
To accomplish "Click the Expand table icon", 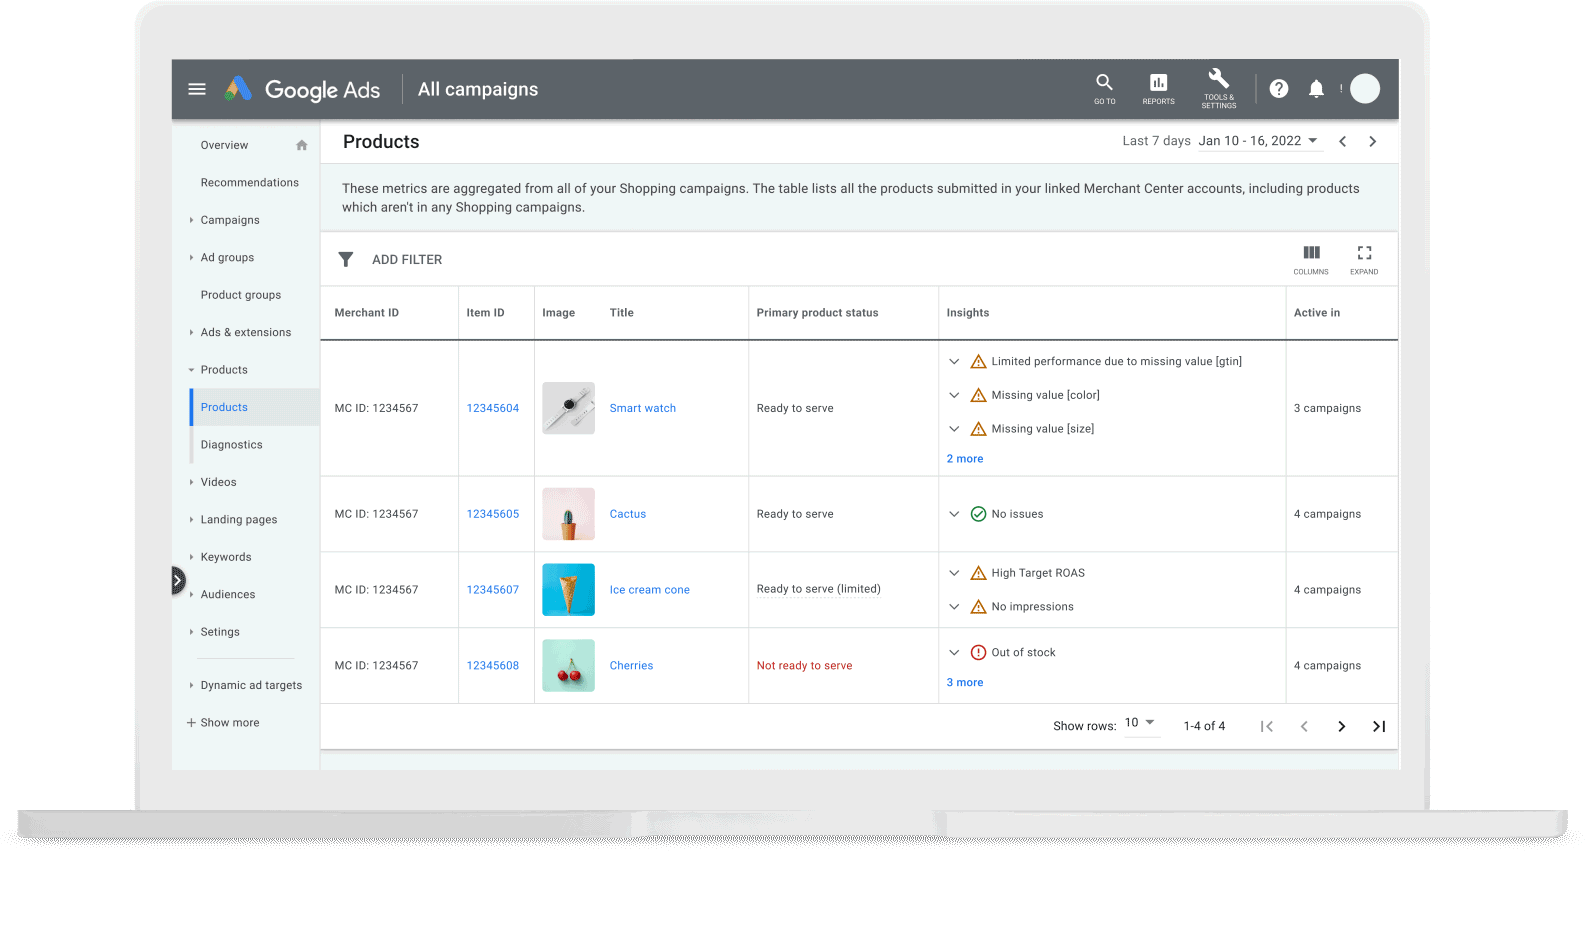I will tap(1364, 254).
